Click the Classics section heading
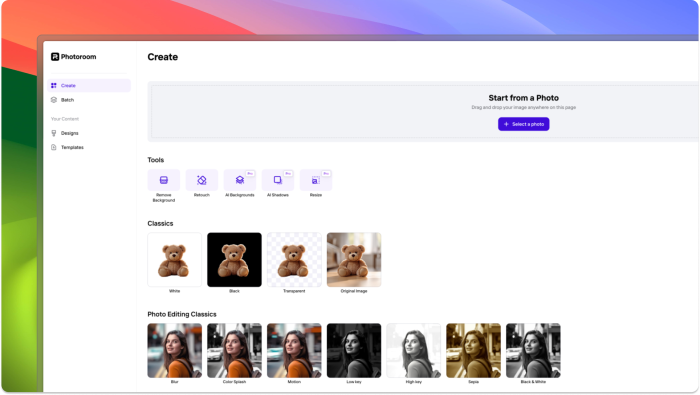 point(160,223)
